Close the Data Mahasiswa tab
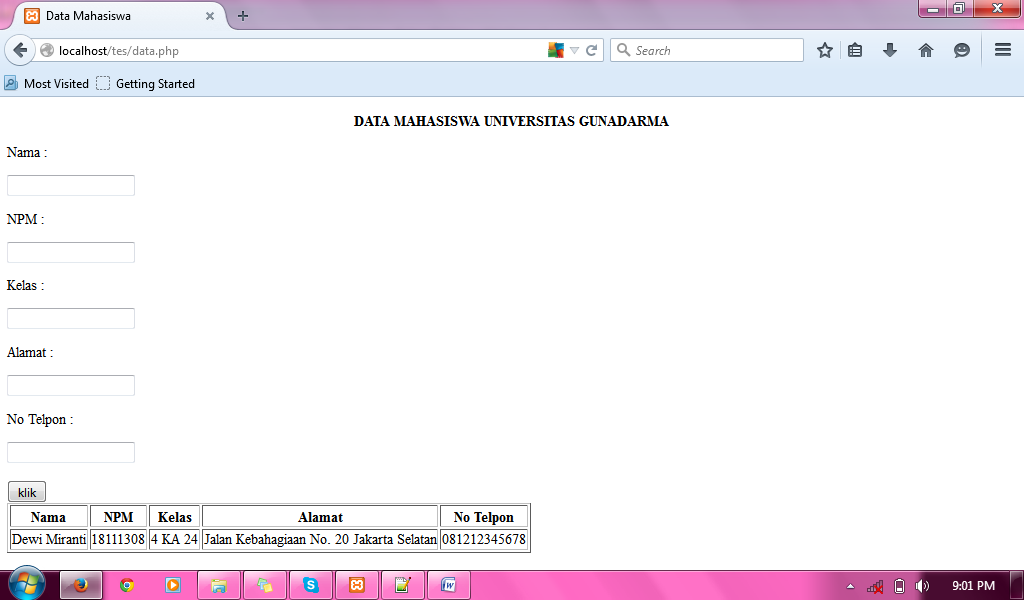This screenshot has height=600, width=1024. coord(210,16)
